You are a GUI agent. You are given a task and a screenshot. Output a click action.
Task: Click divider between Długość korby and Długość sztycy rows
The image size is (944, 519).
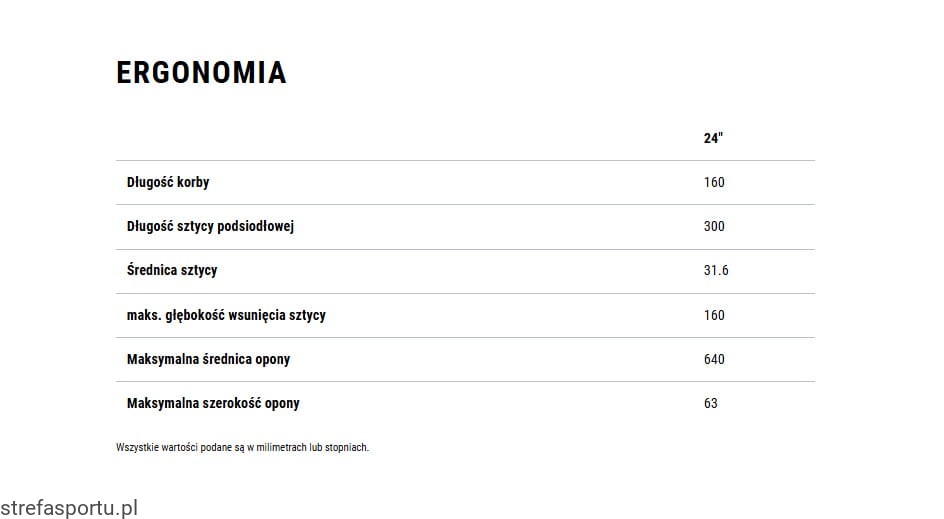click(465, 204)
